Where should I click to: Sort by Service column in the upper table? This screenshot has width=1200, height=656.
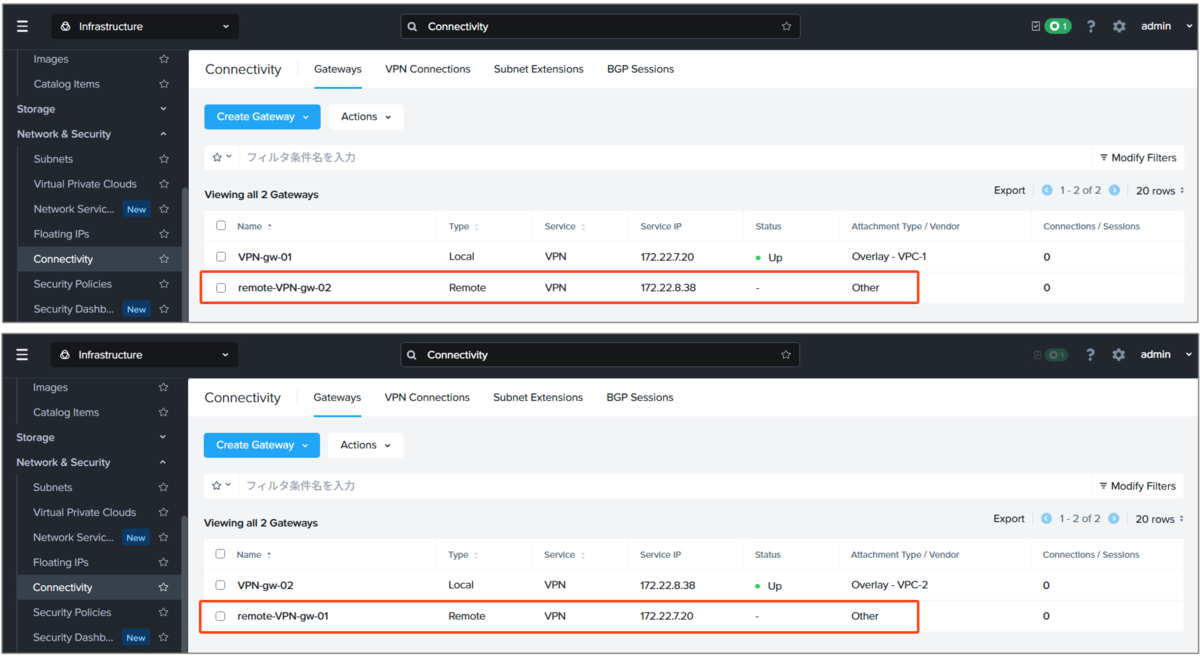(x=565, y=226)
